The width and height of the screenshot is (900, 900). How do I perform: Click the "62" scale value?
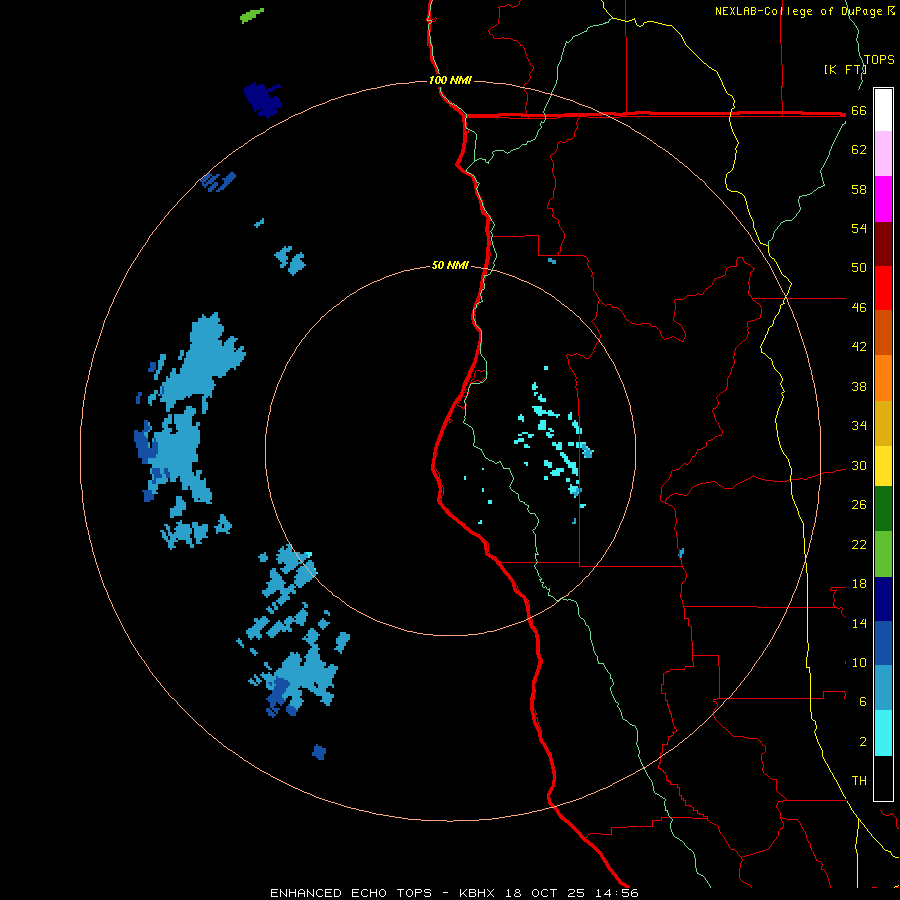point(859,149)
